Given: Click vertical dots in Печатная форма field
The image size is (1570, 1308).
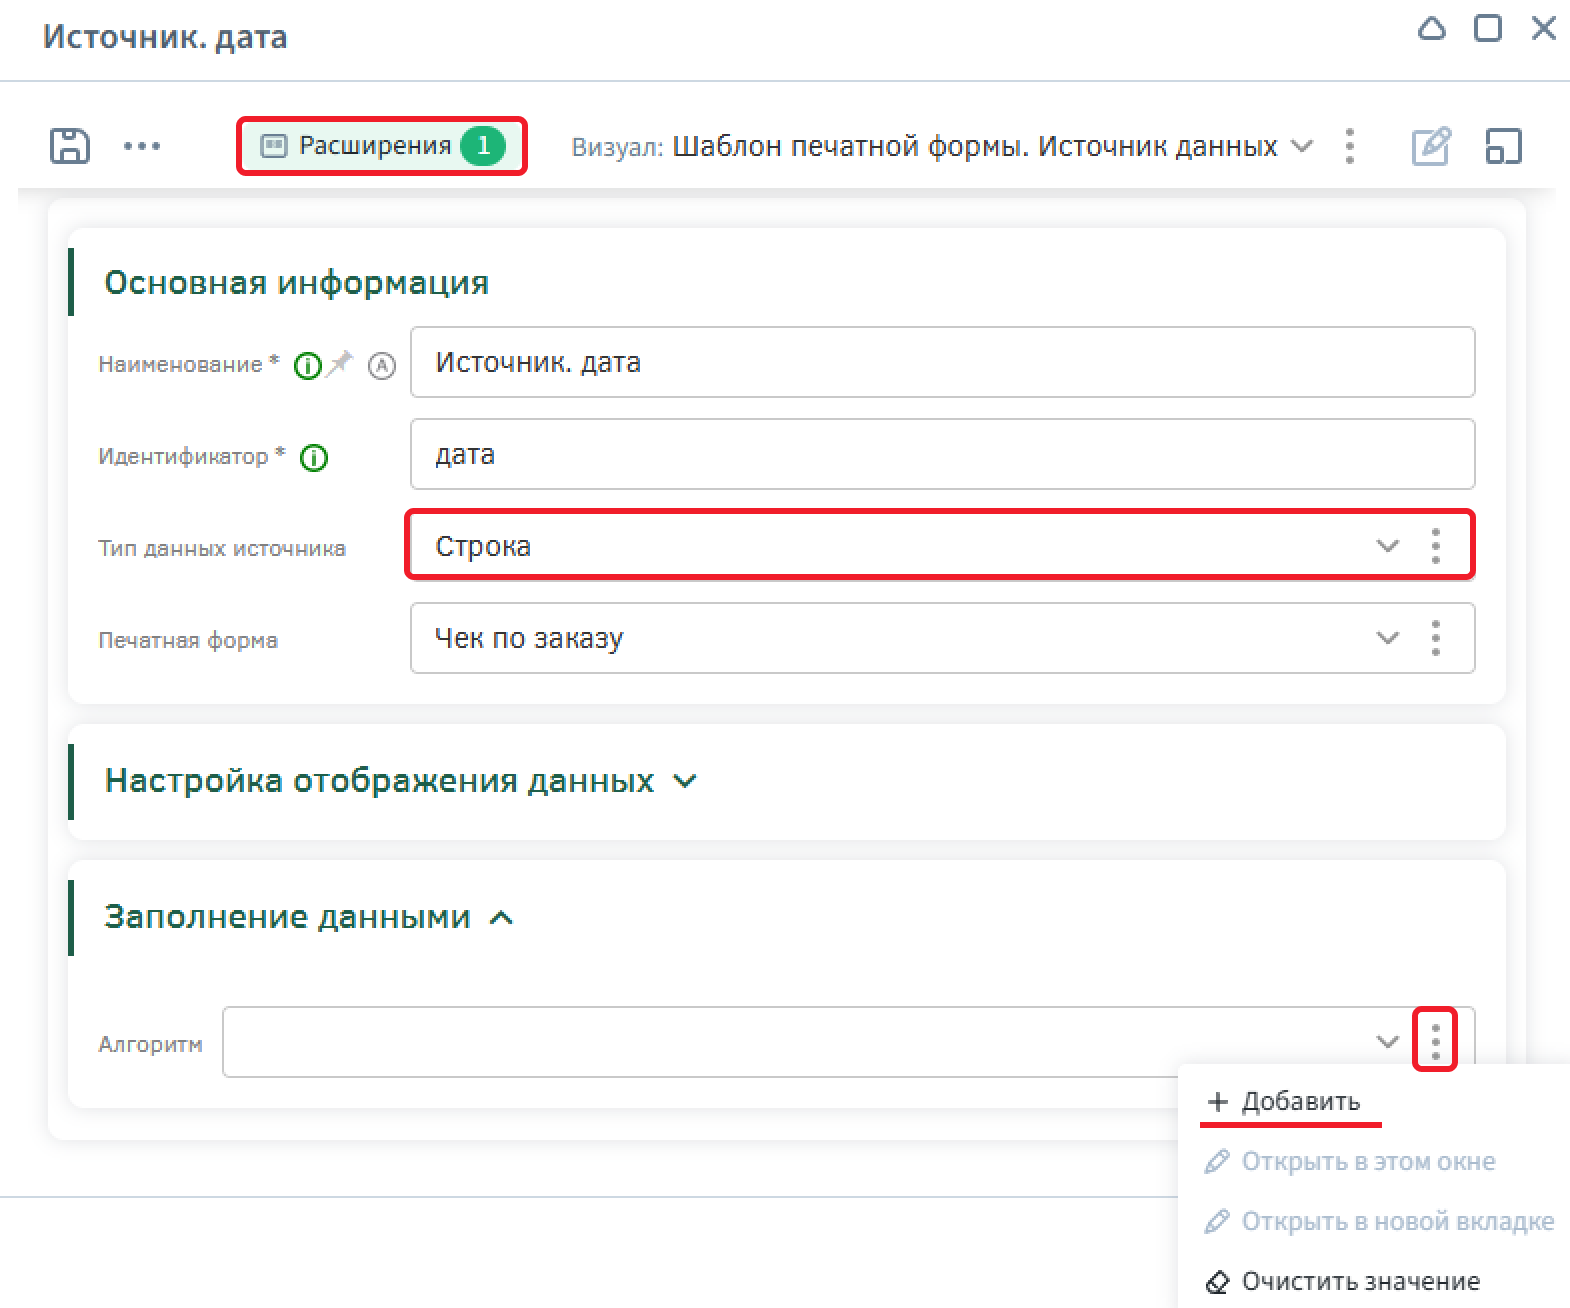Looking at the screenshot, I should (x=1436, y=638).
